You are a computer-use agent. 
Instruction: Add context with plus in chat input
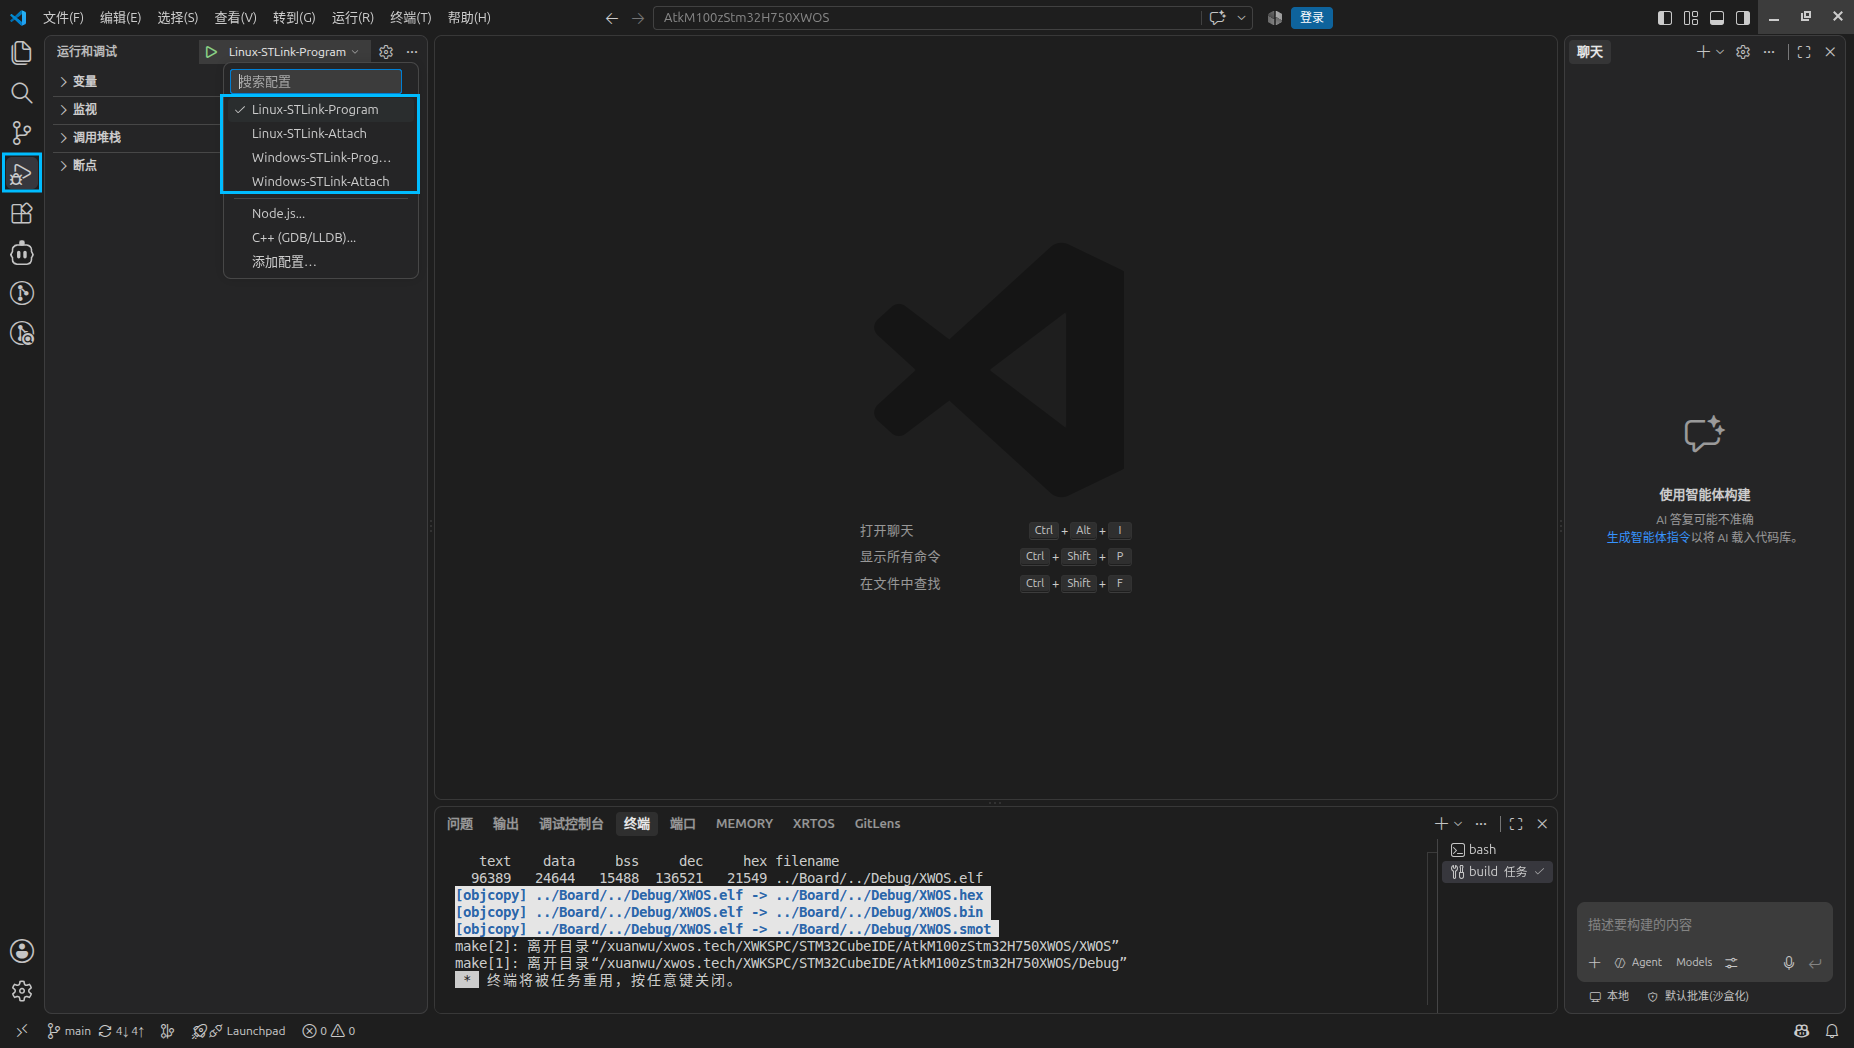click(x=1595, y=963)
